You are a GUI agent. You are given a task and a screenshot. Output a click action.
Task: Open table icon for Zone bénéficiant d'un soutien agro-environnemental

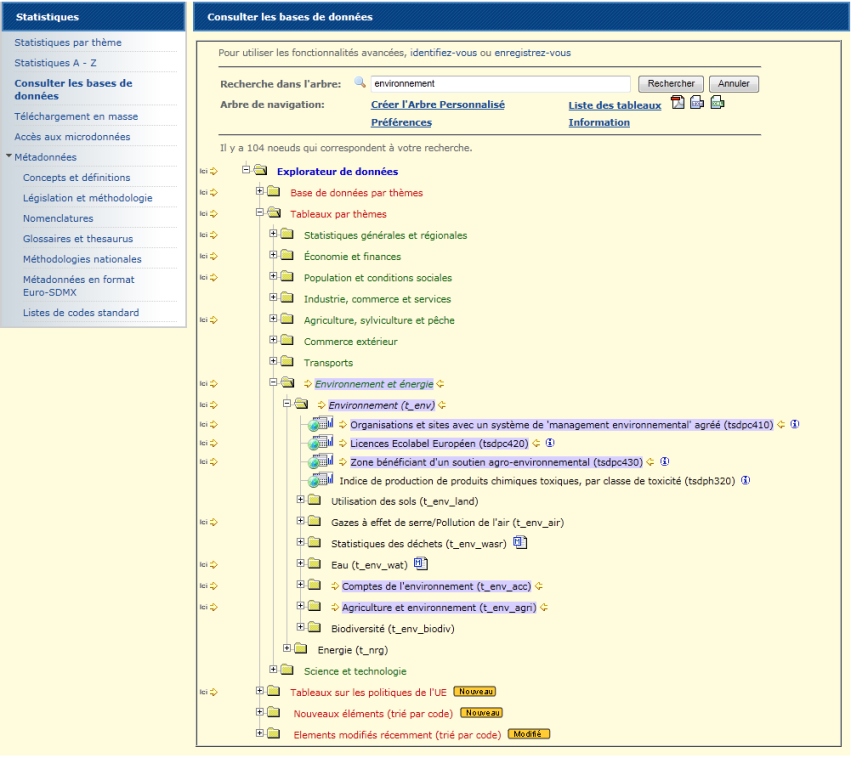[321, 461]
